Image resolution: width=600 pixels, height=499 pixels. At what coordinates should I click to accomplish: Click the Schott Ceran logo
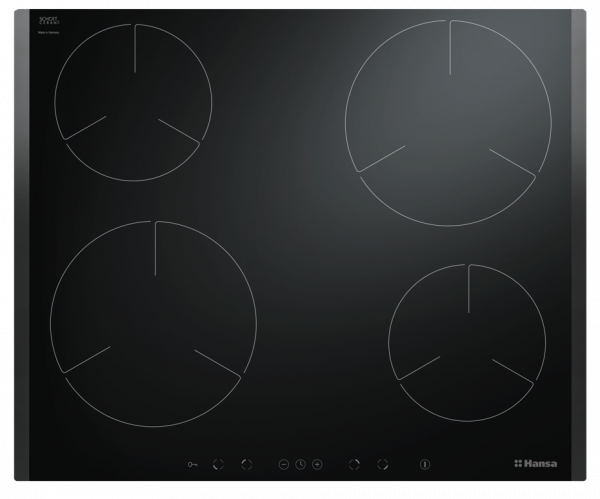point(48,20)
